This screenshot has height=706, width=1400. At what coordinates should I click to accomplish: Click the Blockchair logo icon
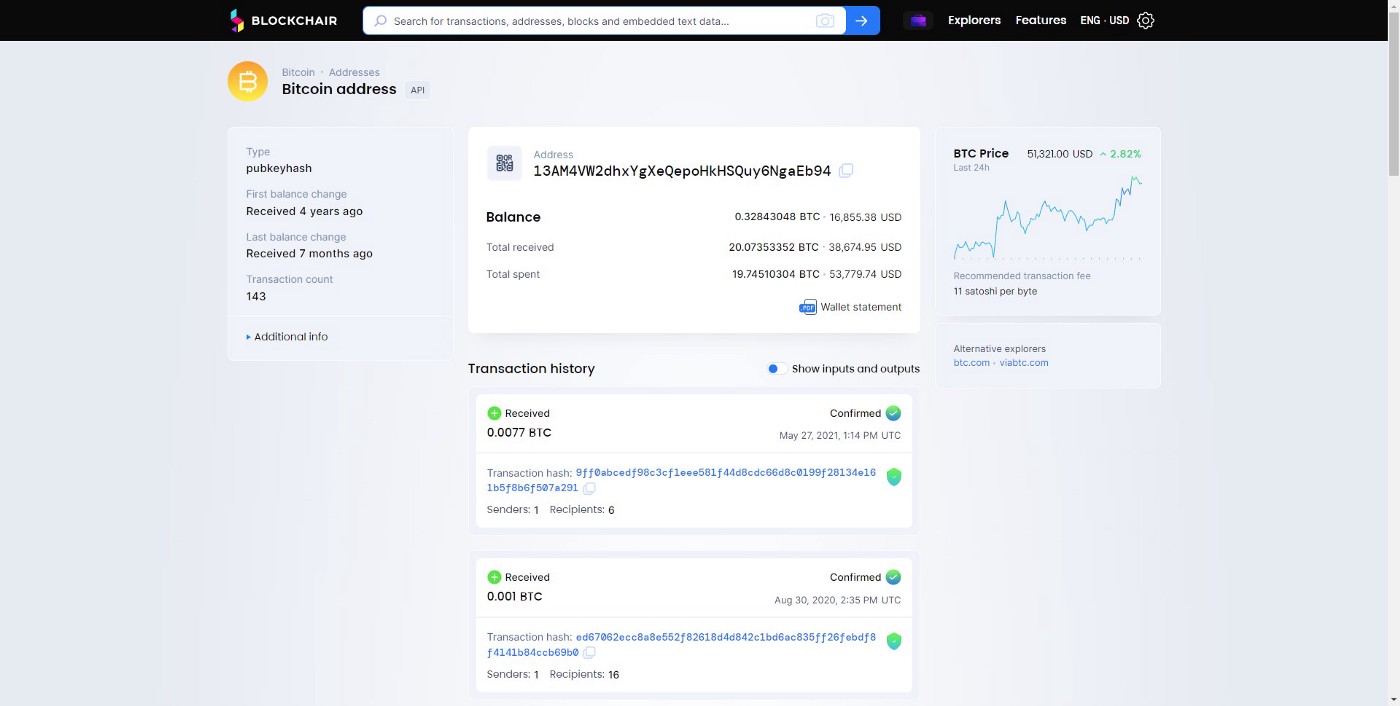coord(236,20)
